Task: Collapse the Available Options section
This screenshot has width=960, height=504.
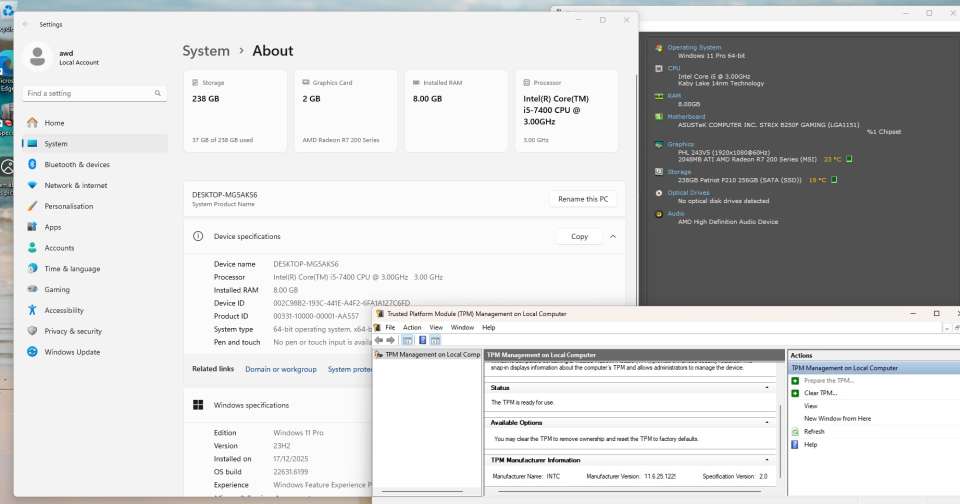Action: [x=767, y=422]
